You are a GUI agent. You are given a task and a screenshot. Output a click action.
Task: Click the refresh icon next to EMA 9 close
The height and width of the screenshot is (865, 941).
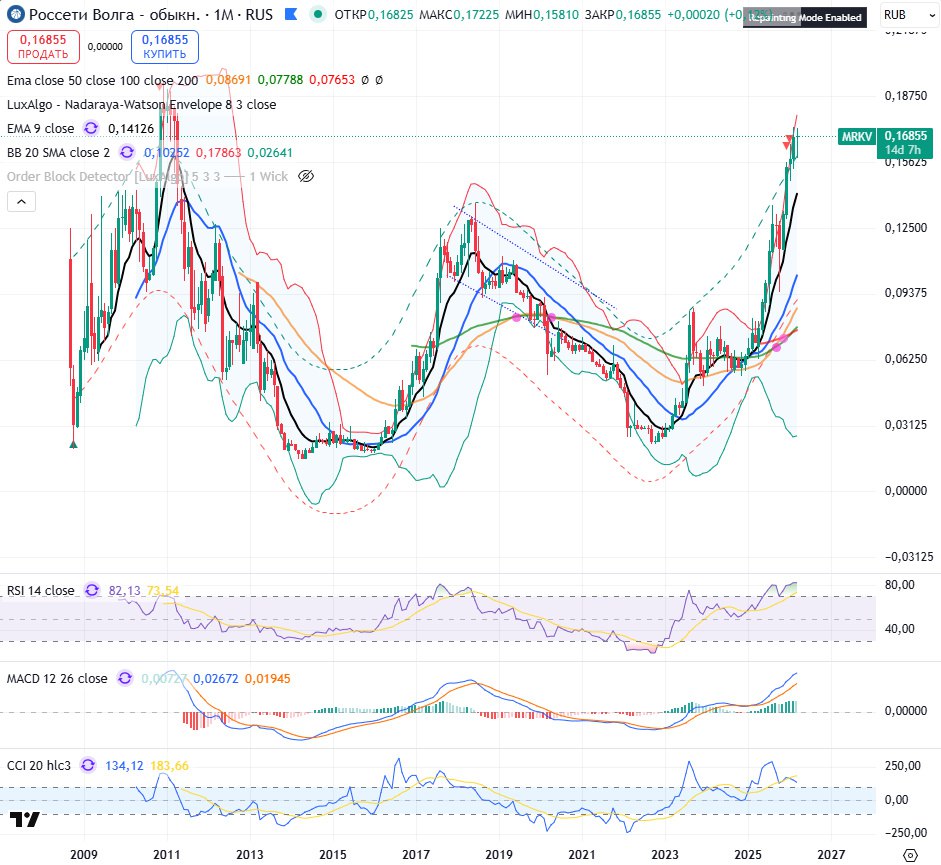[x=91, y=128]
